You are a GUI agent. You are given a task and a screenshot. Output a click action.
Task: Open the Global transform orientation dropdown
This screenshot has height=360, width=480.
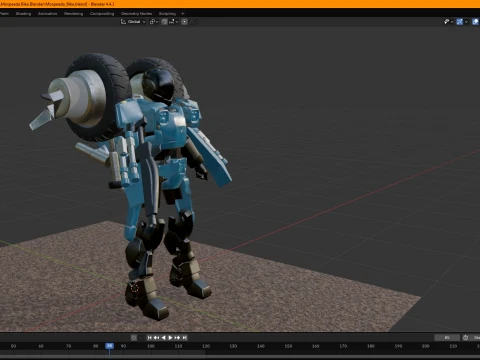[x=133, y=22]
